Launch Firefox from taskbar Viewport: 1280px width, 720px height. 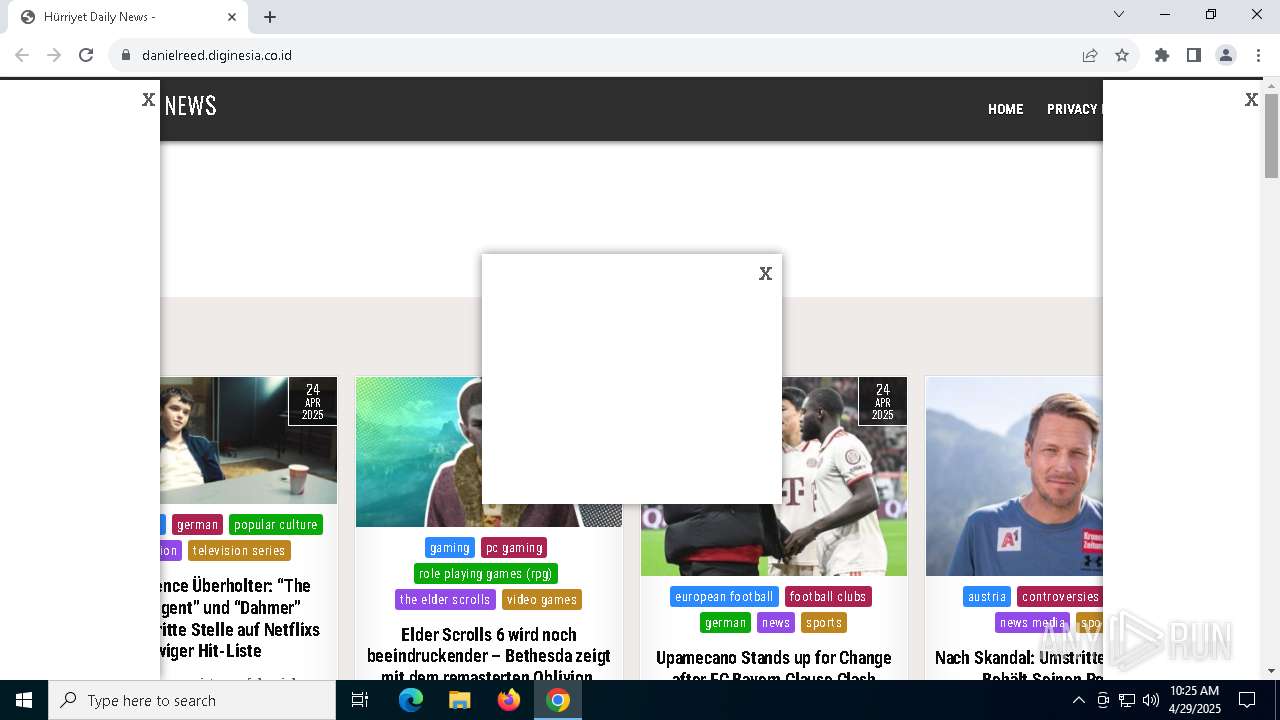[509, 700]
